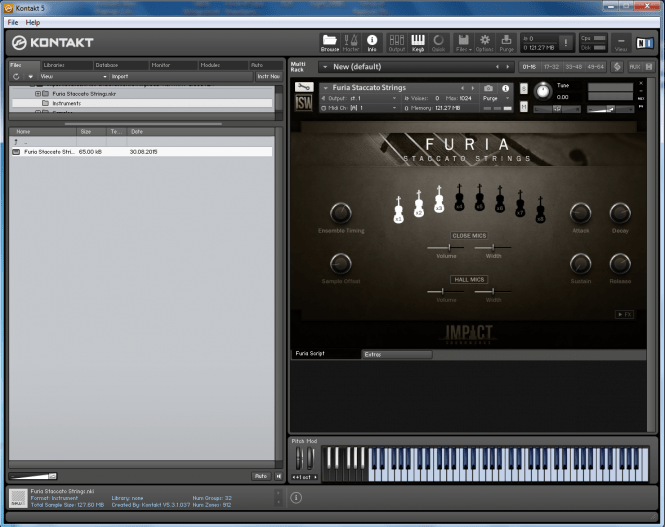This screenshot has width=665, height=527.
Task: Click the Impact Soundworks ISW logo
Action: tap(304, 103)
